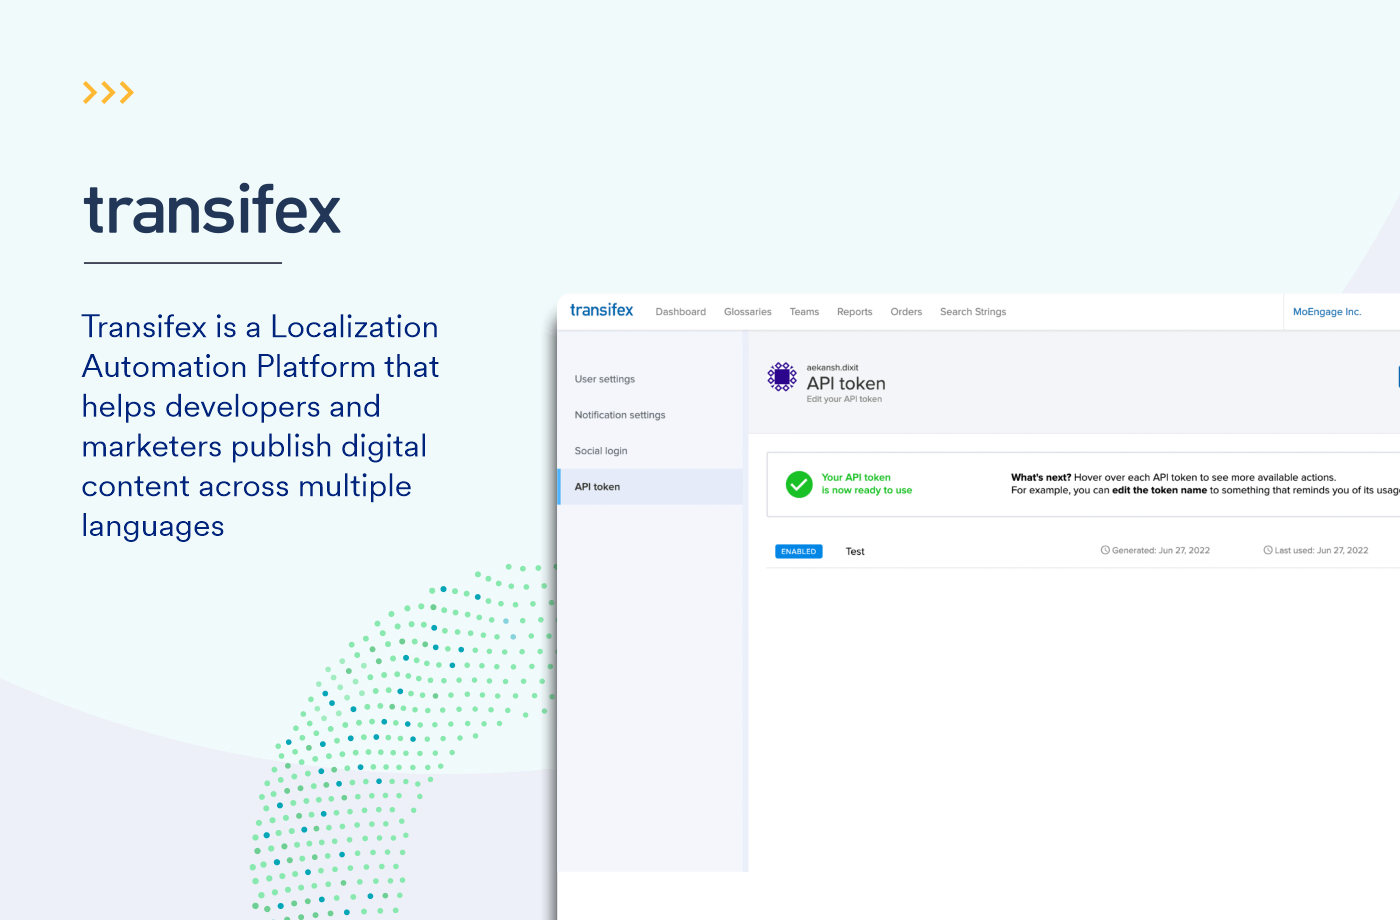This screenshot has height=920, width=1400.
Task: Click the orange triple chevron icon
Action: 108,93
